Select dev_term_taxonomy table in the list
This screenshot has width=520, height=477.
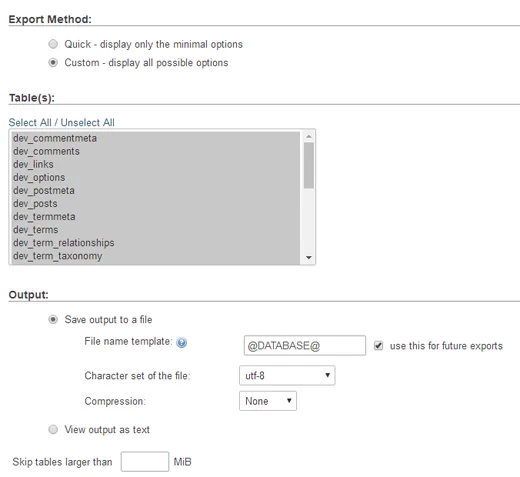click(x=156, y=256)
